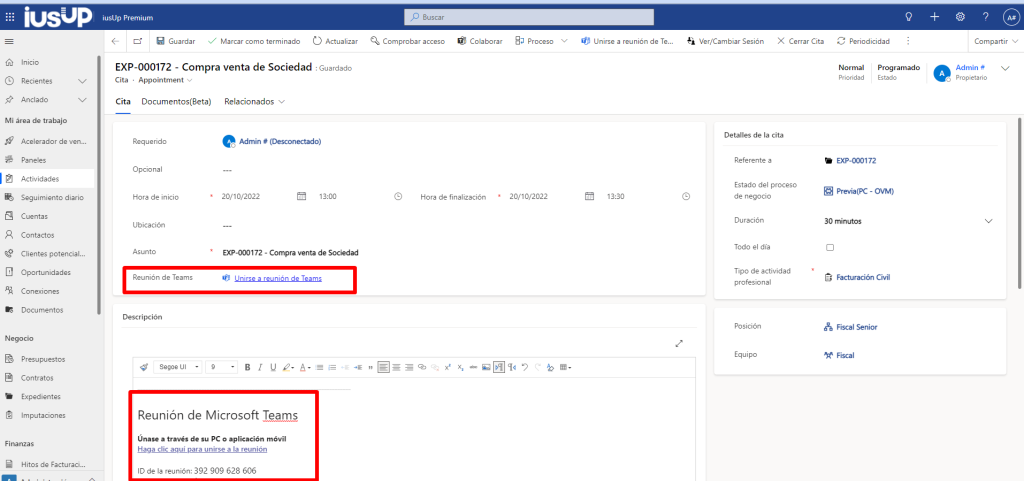Screen dimensions: 1024x481
Task: Click Ver/Cambiar Sesión
Action: (725, 41)
